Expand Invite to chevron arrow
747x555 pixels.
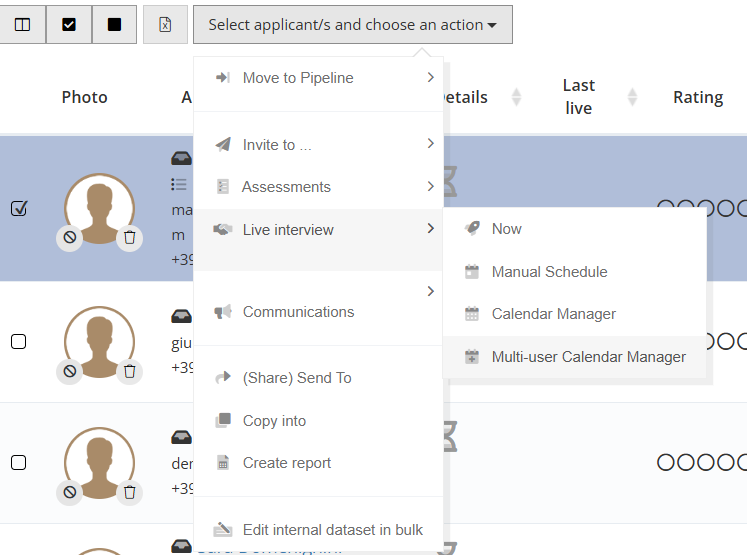point(431,143)
